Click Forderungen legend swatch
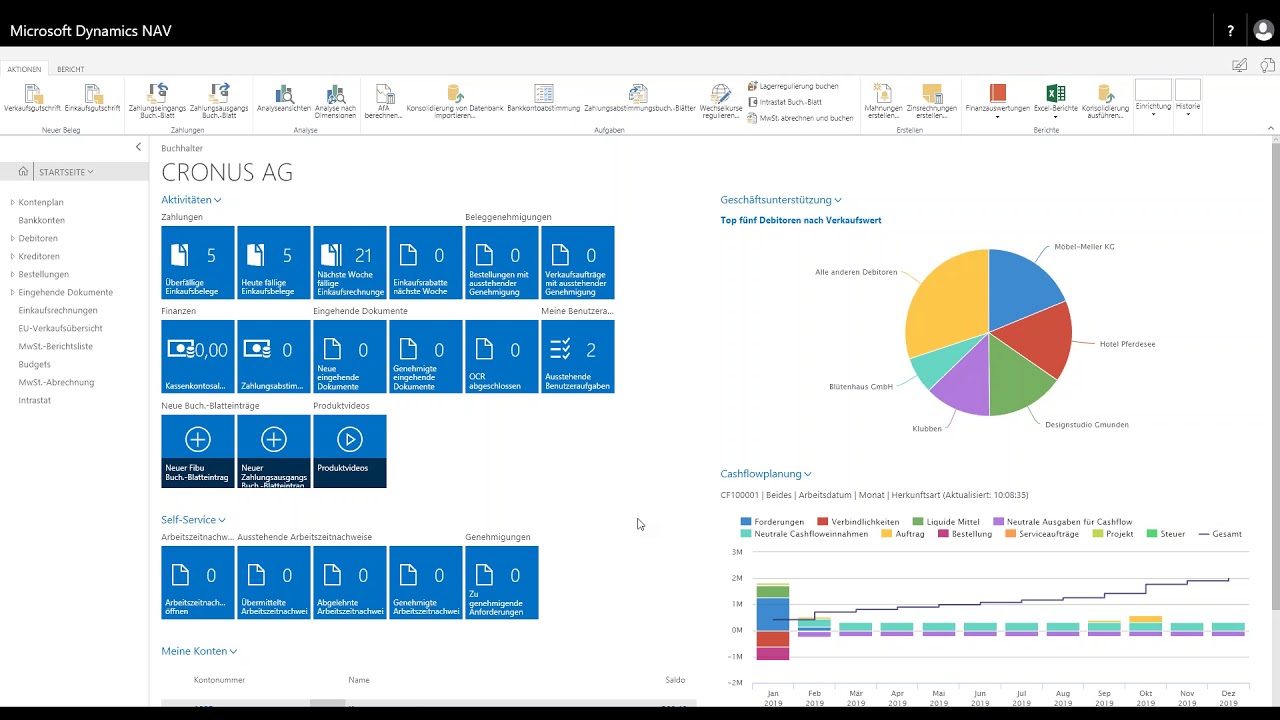Screen dimensions: 1280x720 (746, 522)
